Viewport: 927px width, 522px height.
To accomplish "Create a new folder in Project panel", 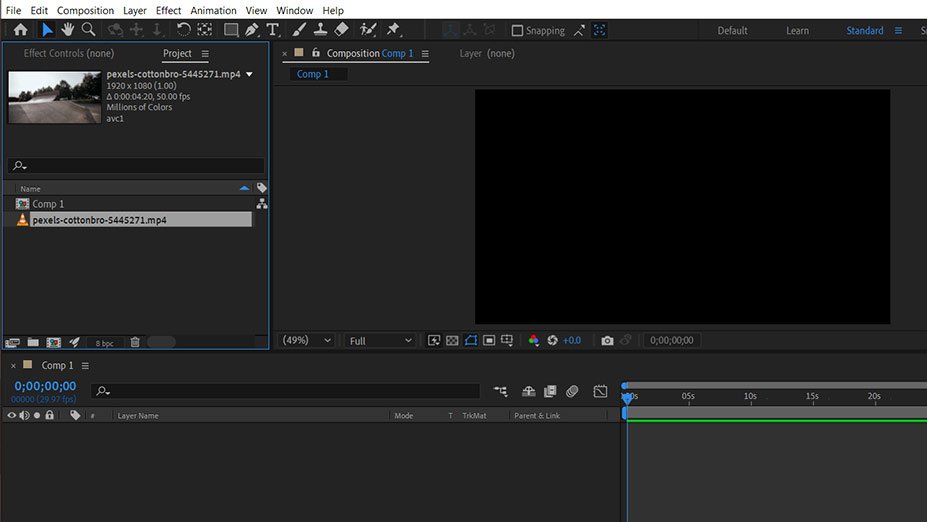I will coord(33,342).
